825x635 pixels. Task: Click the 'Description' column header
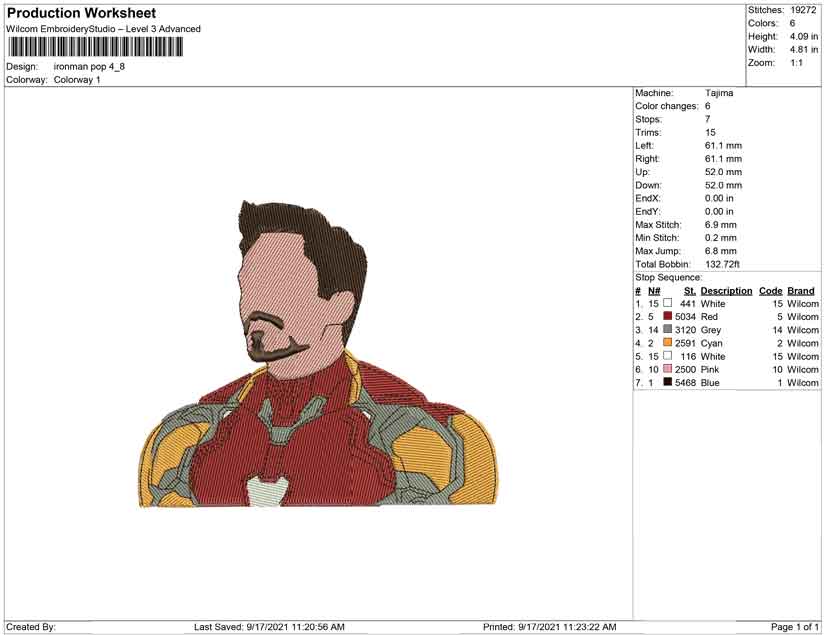(726, 291)
